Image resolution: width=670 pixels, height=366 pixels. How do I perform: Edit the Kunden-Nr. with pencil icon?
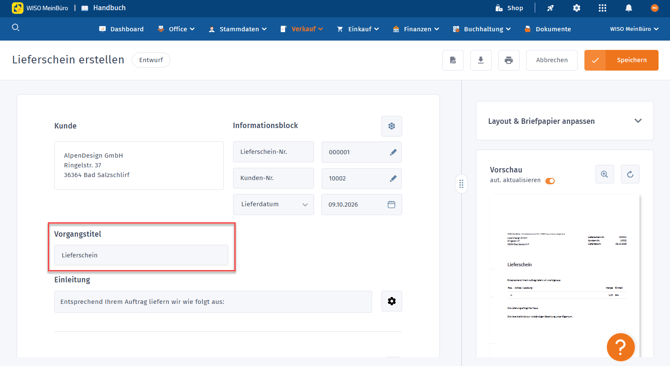coord(393,179)
